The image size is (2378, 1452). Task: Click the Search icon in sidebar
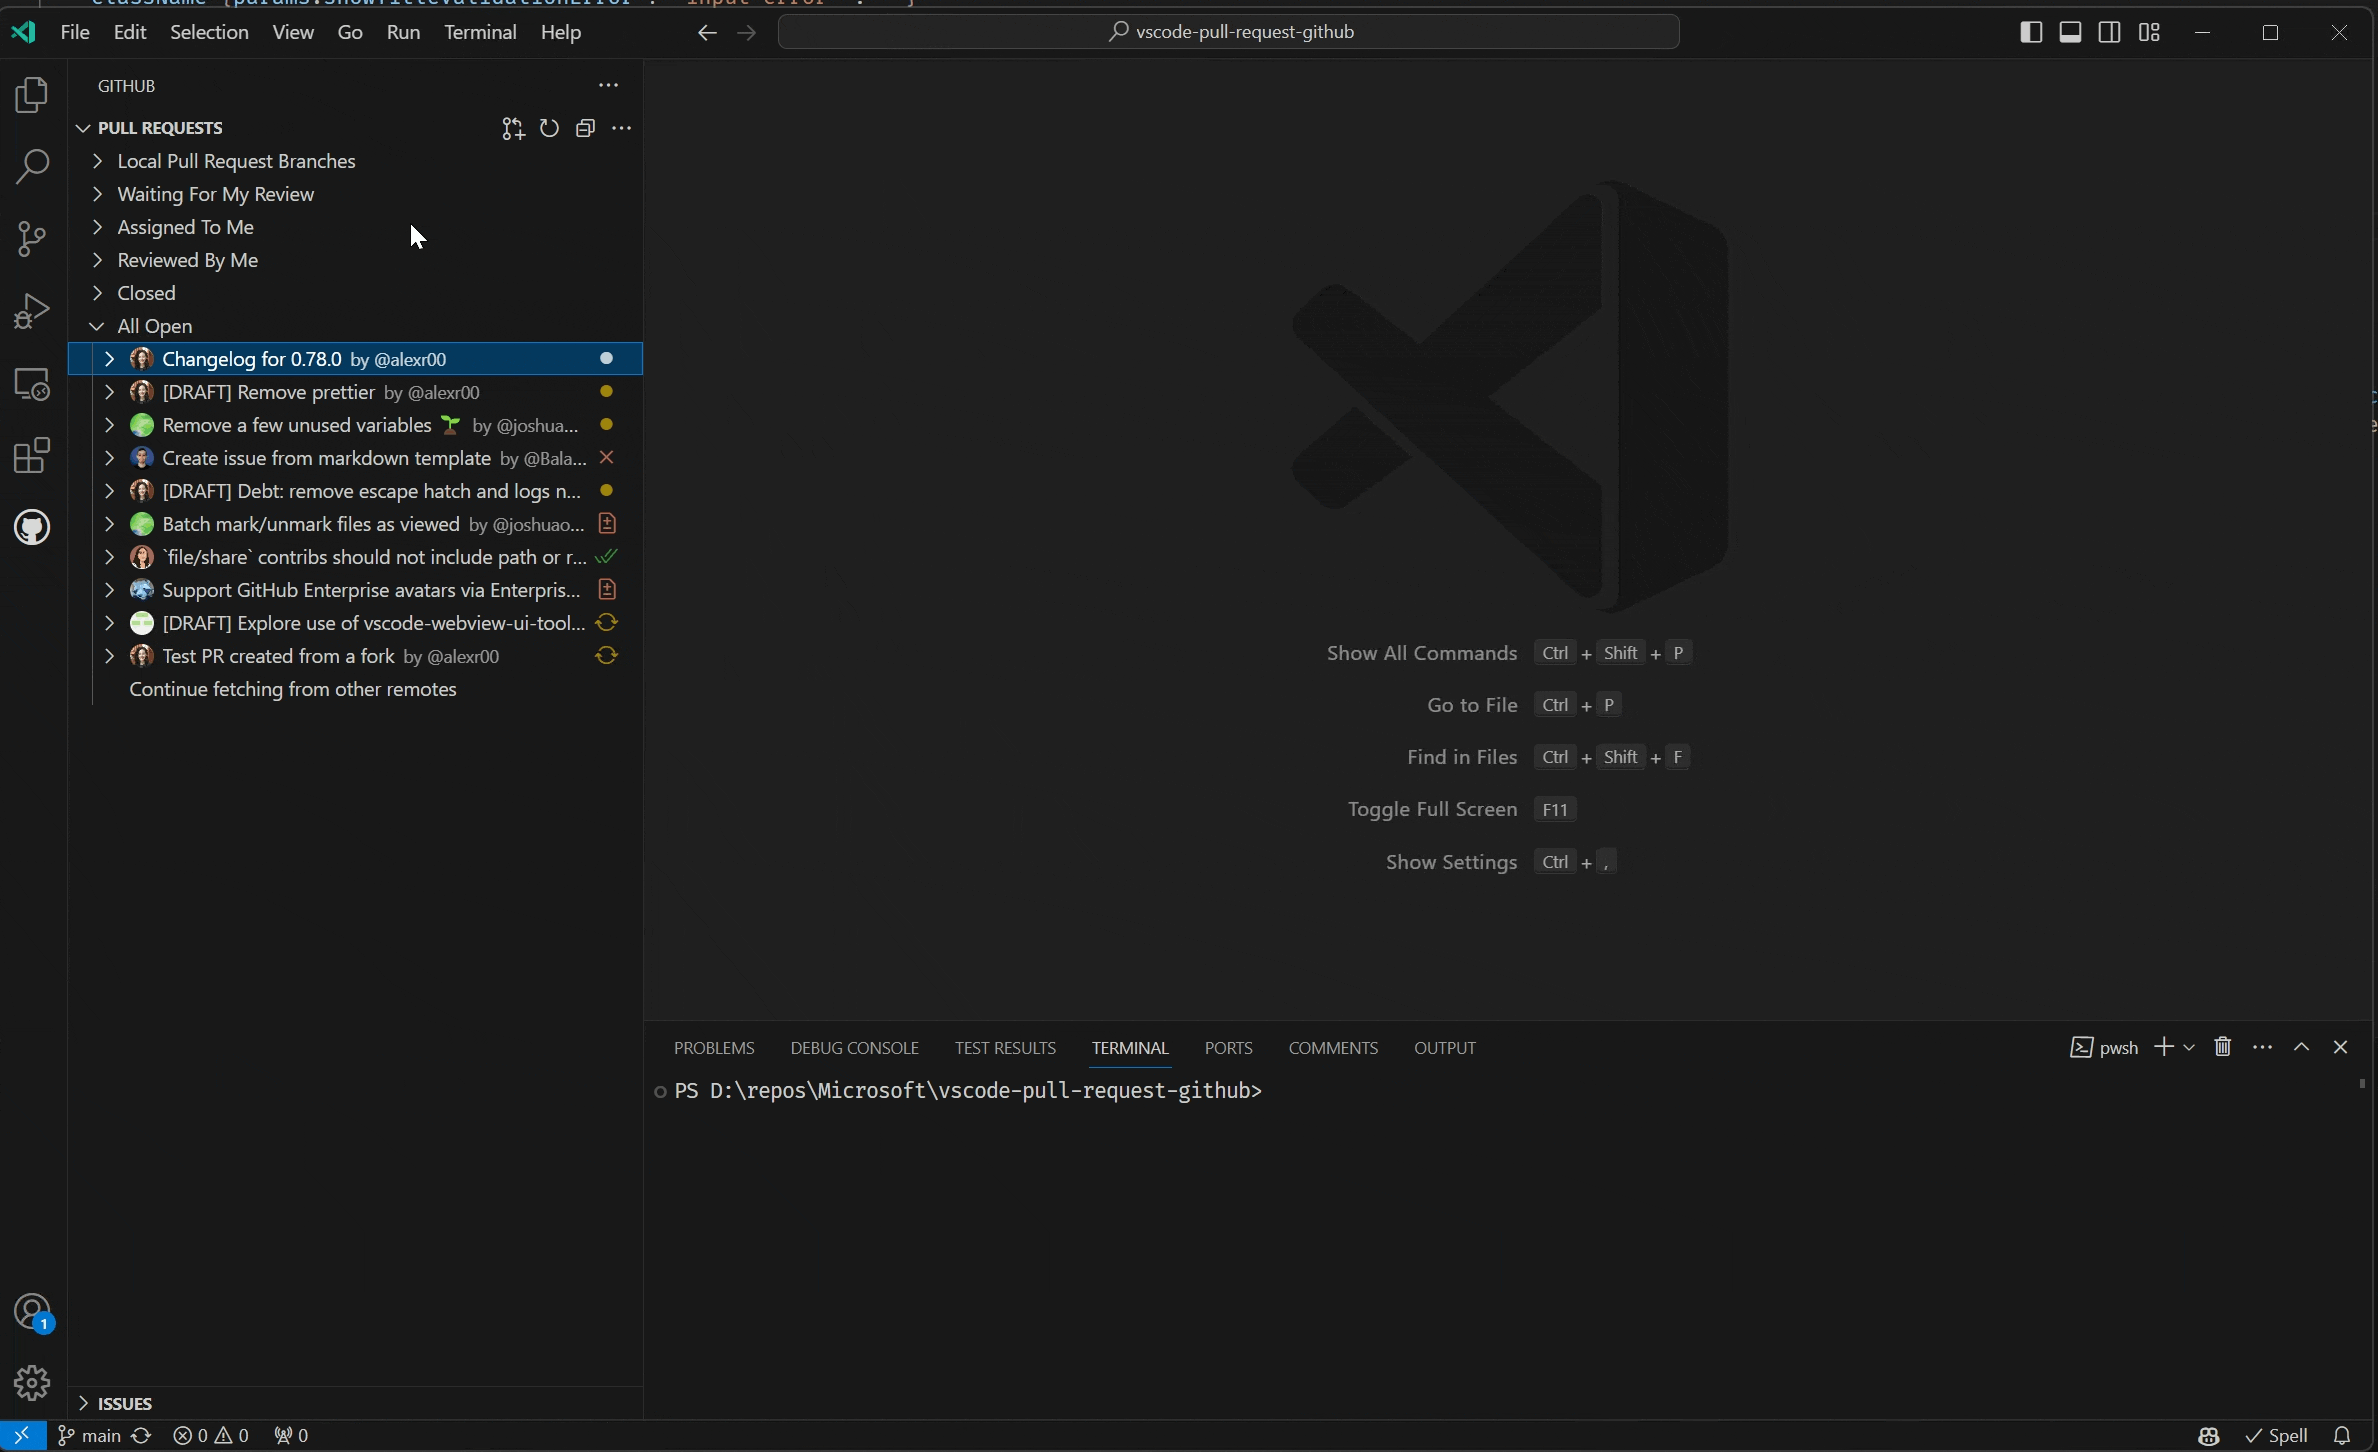coord(34,165)
